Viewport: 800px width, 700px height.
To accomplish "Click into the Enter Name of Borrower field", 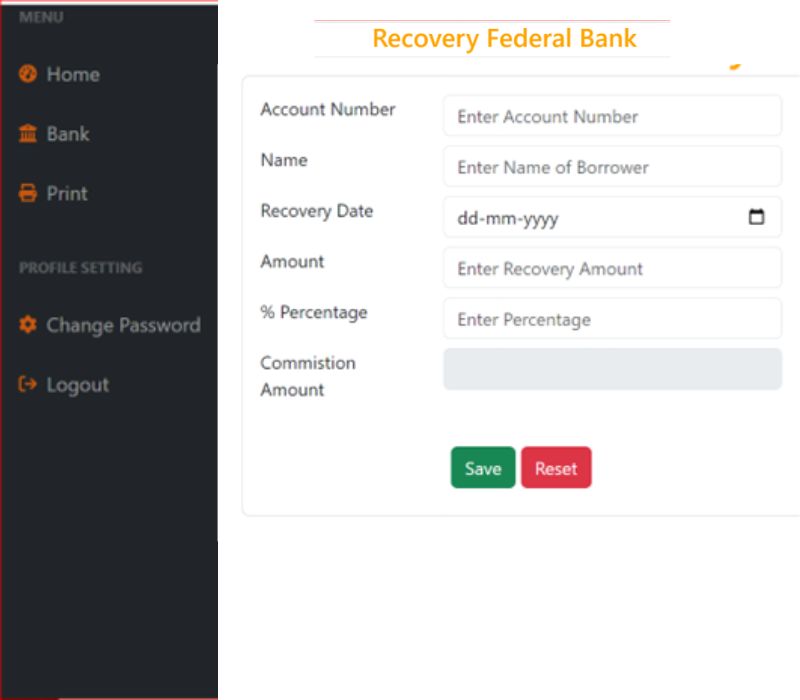I will [612, 167].
